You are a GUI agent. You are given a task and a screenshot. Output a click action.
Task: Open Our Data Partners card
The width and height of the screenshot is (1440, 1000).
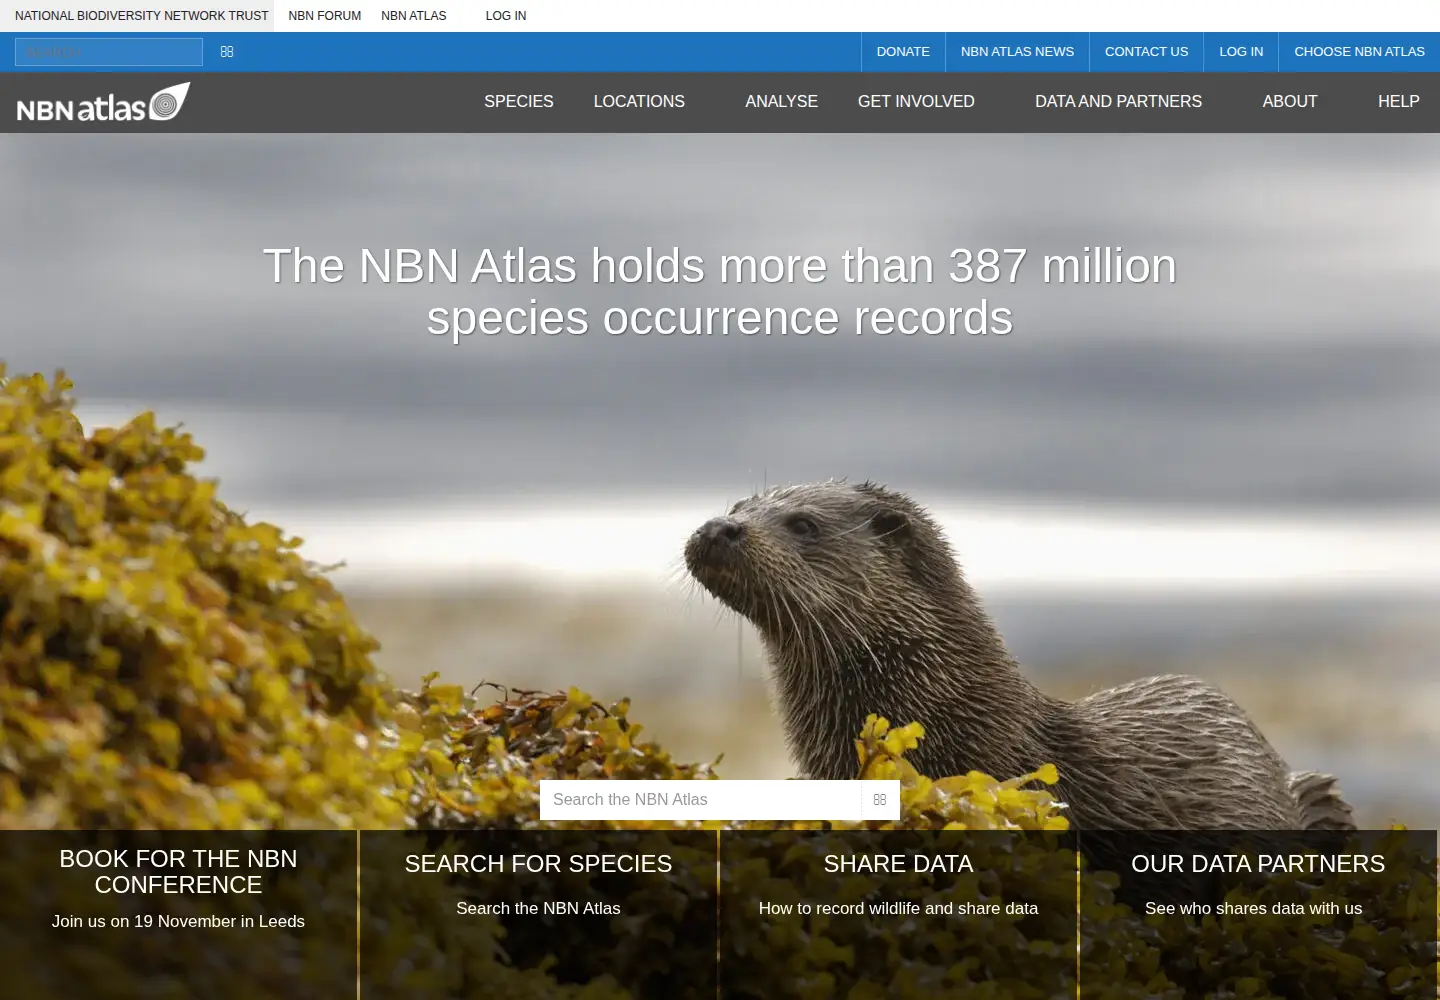1258,915
